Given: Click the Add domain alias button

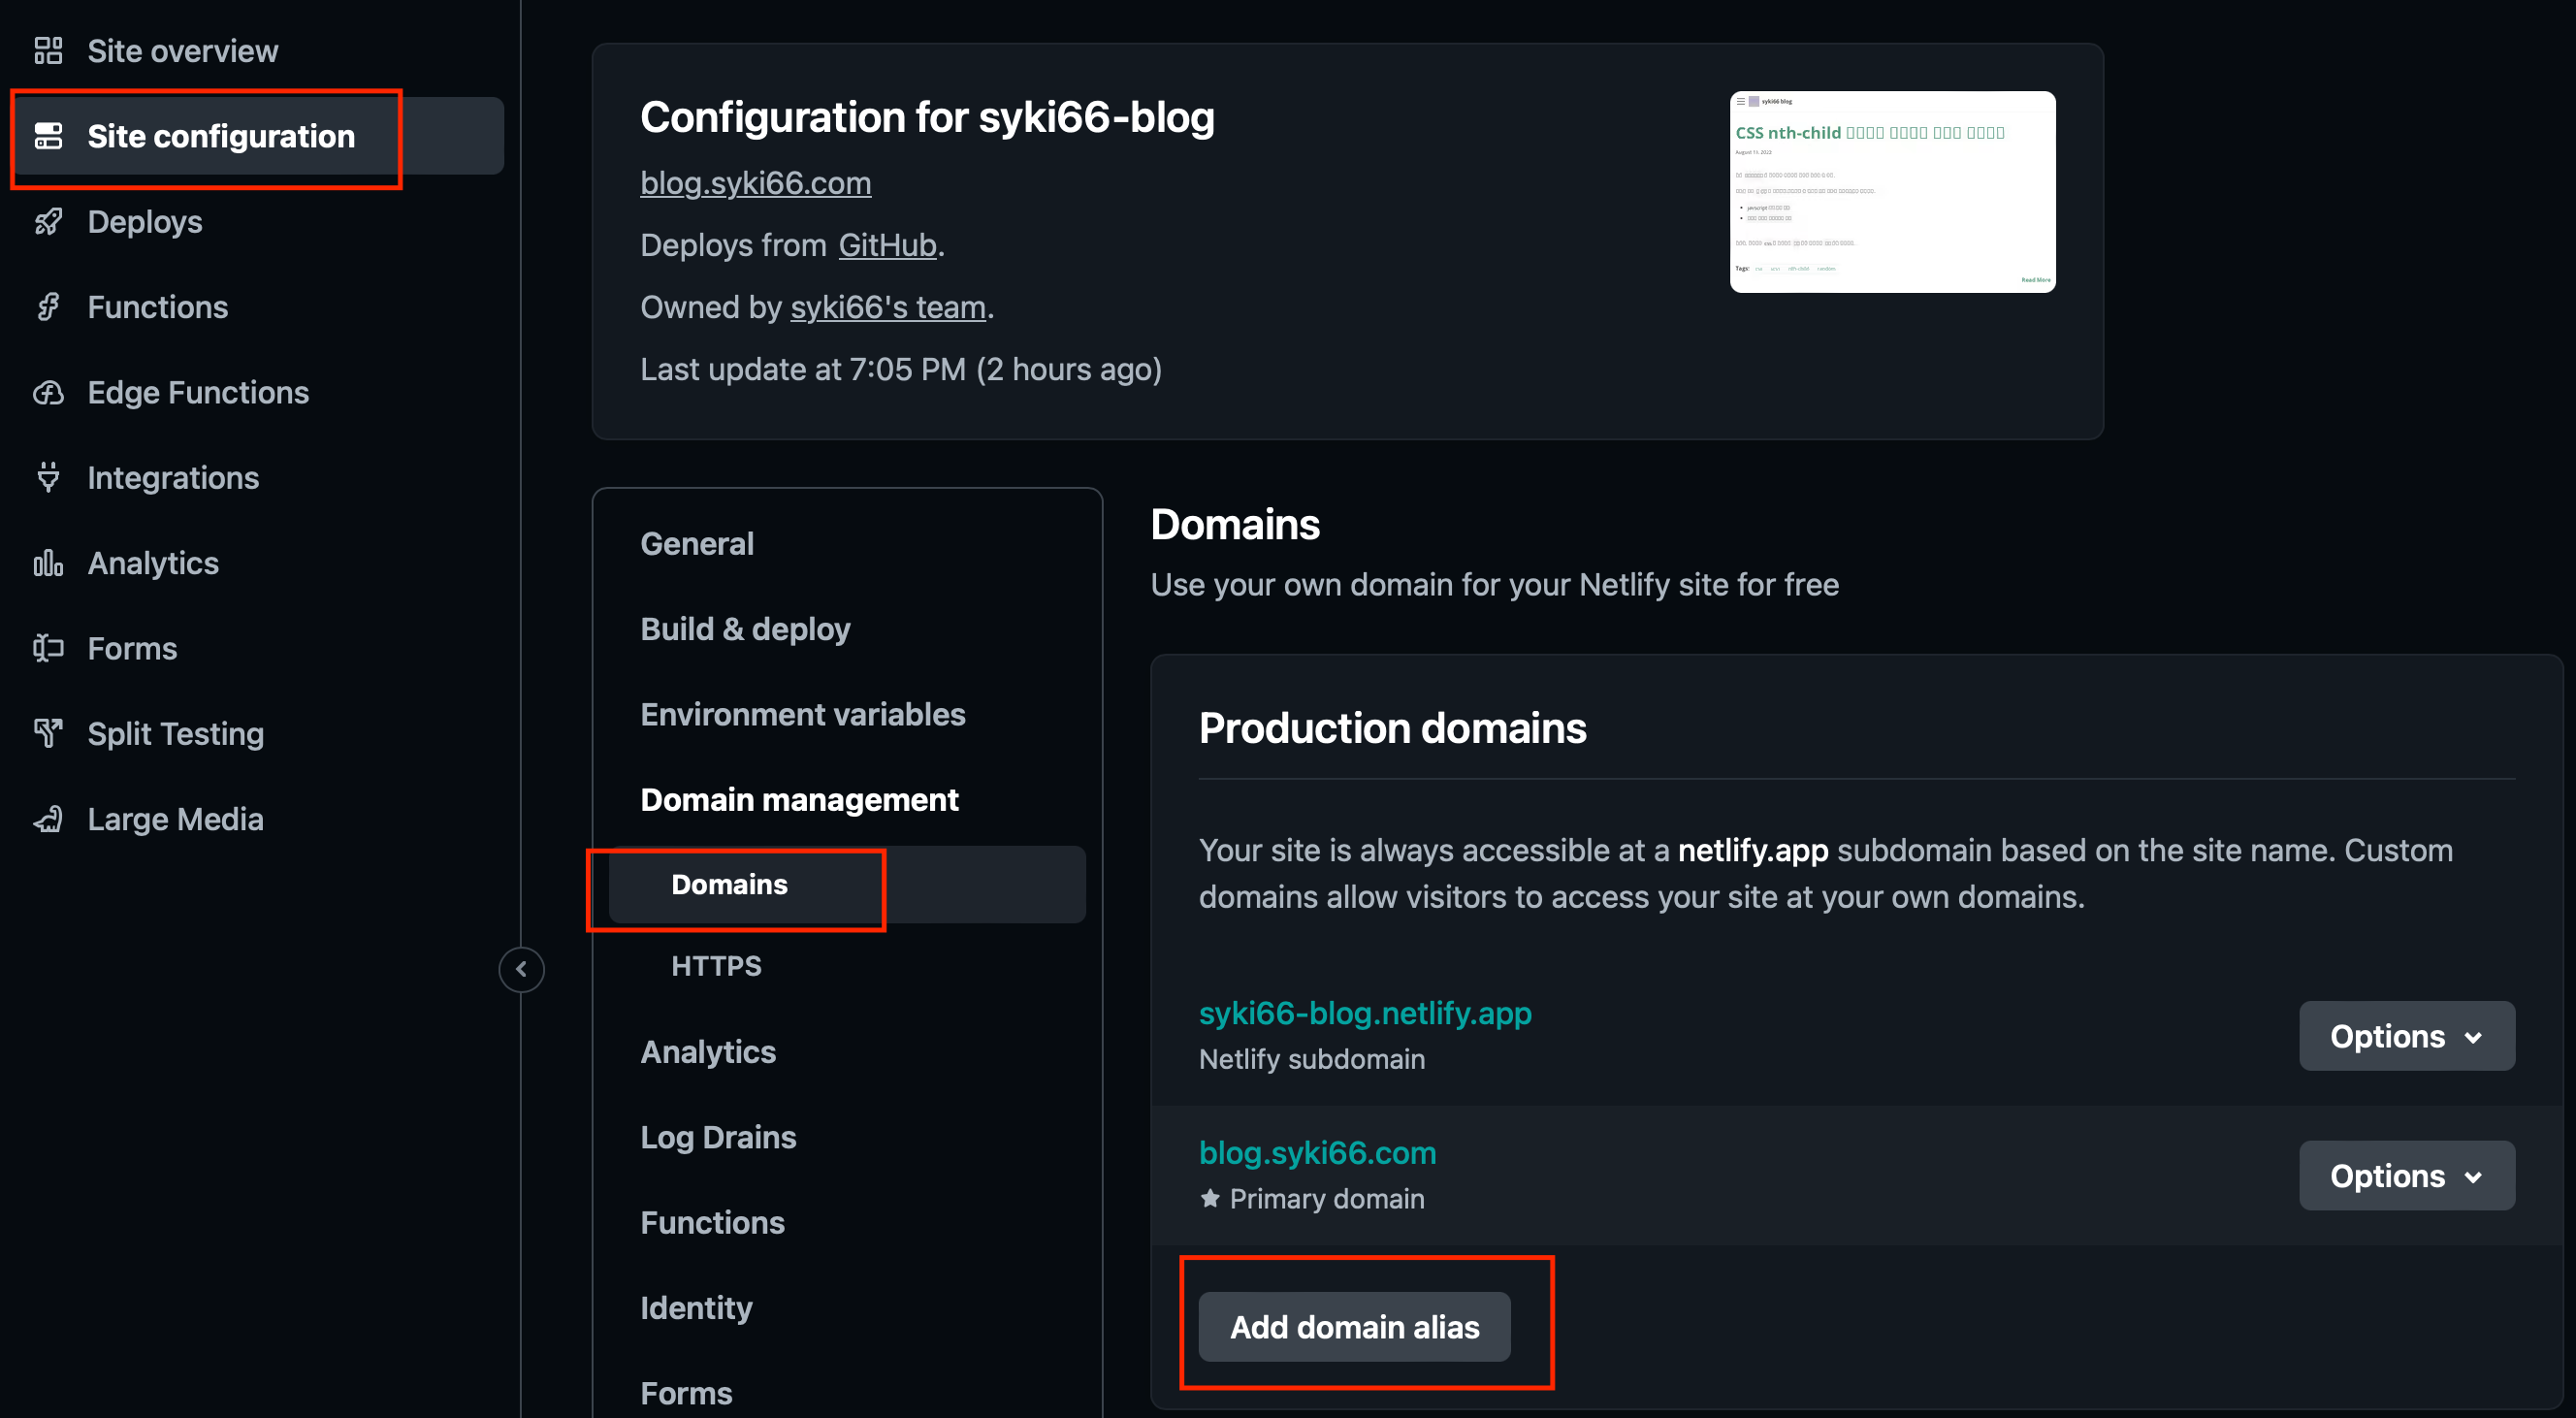Looking at the screenshot, I should pos(1354,1326).
